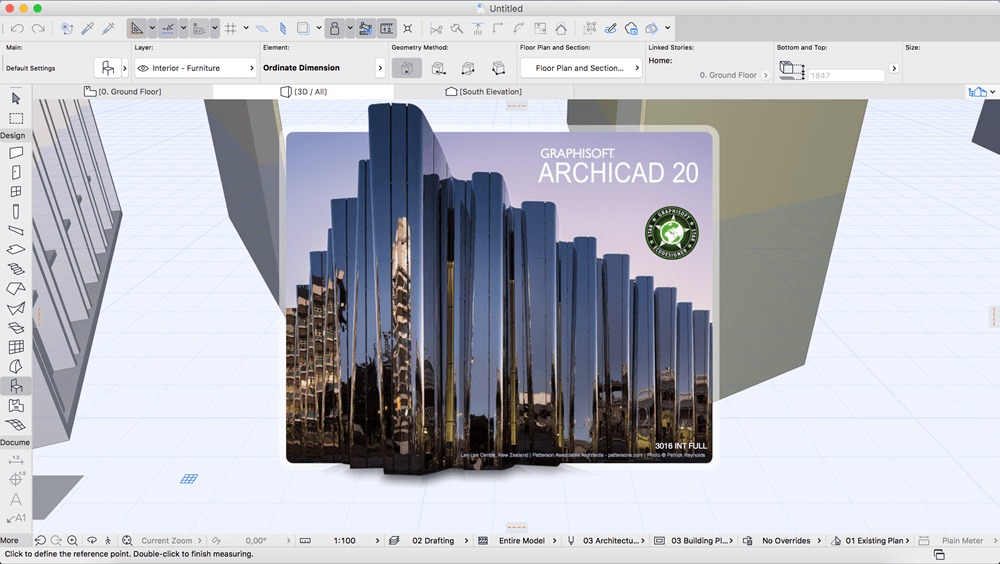Viewport: 1000px width, 564px height.
Task: Select the first Geometry Method option
Action: [x=406, y=68]
